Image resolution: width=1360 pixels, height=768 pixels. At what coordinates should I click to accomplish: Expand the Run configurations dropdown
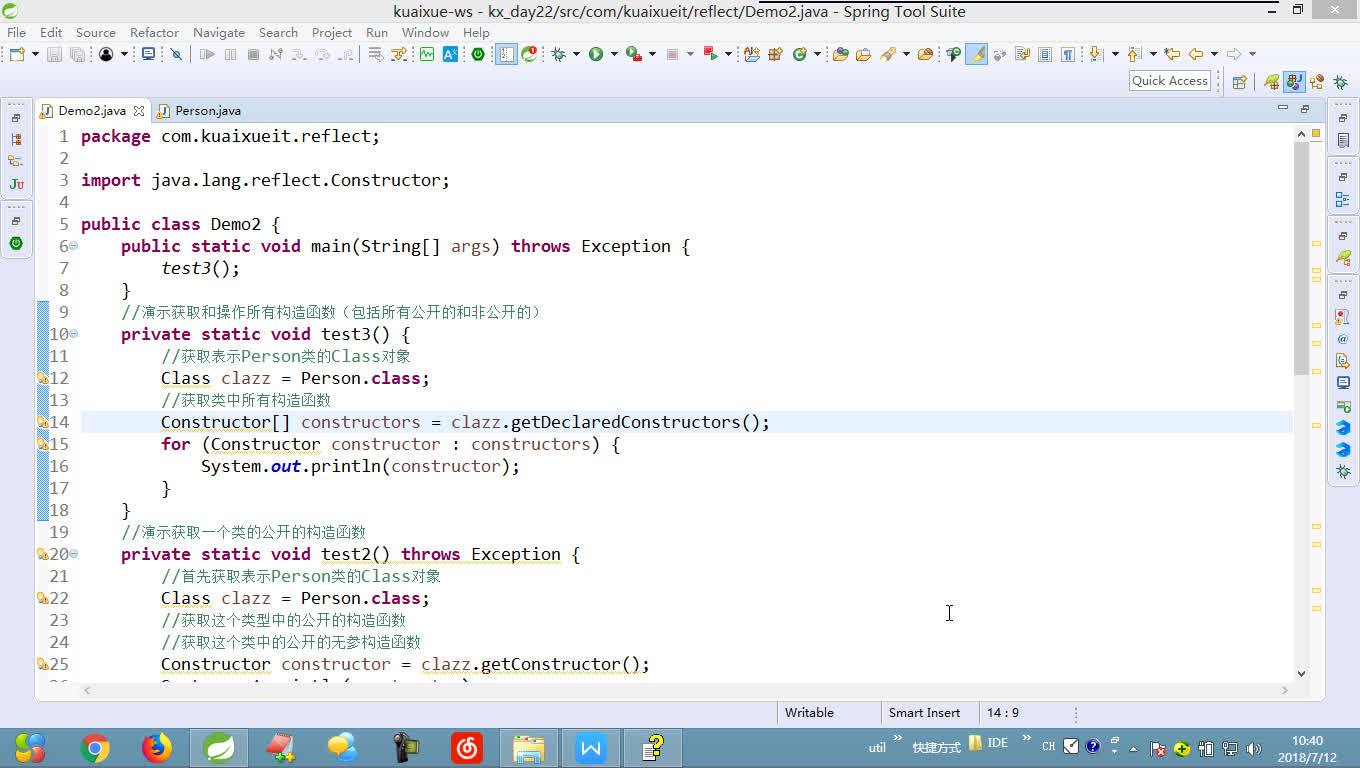point(613,54)
